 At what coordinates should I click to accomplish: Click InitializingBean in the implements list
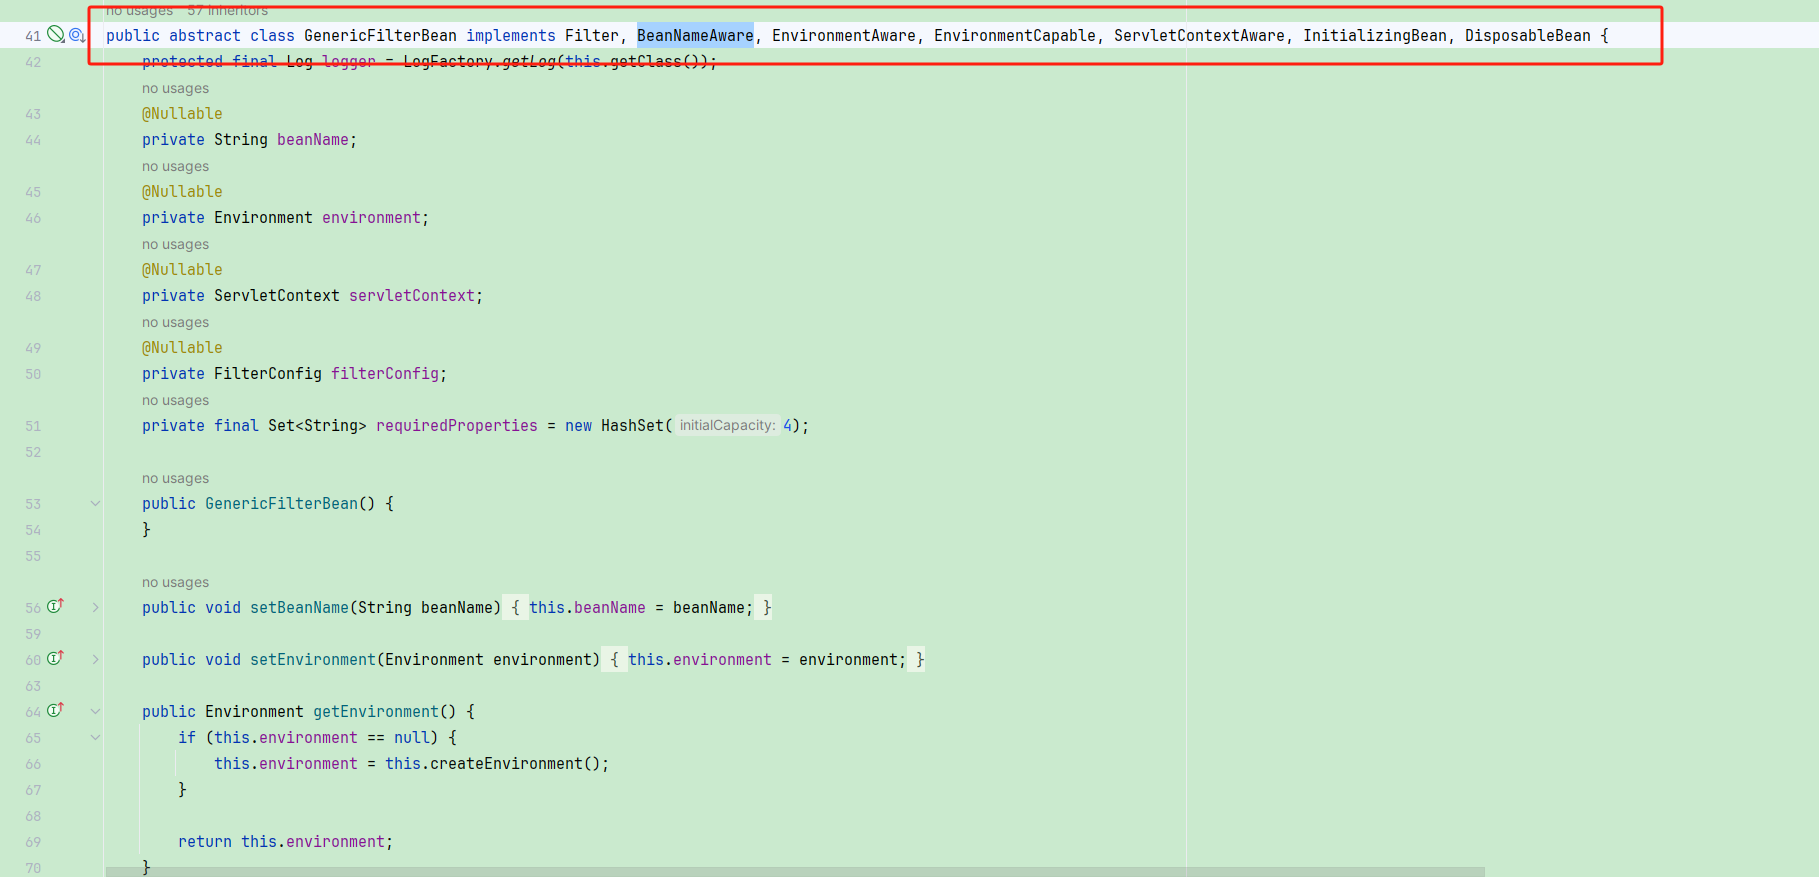pos(1374,36)
